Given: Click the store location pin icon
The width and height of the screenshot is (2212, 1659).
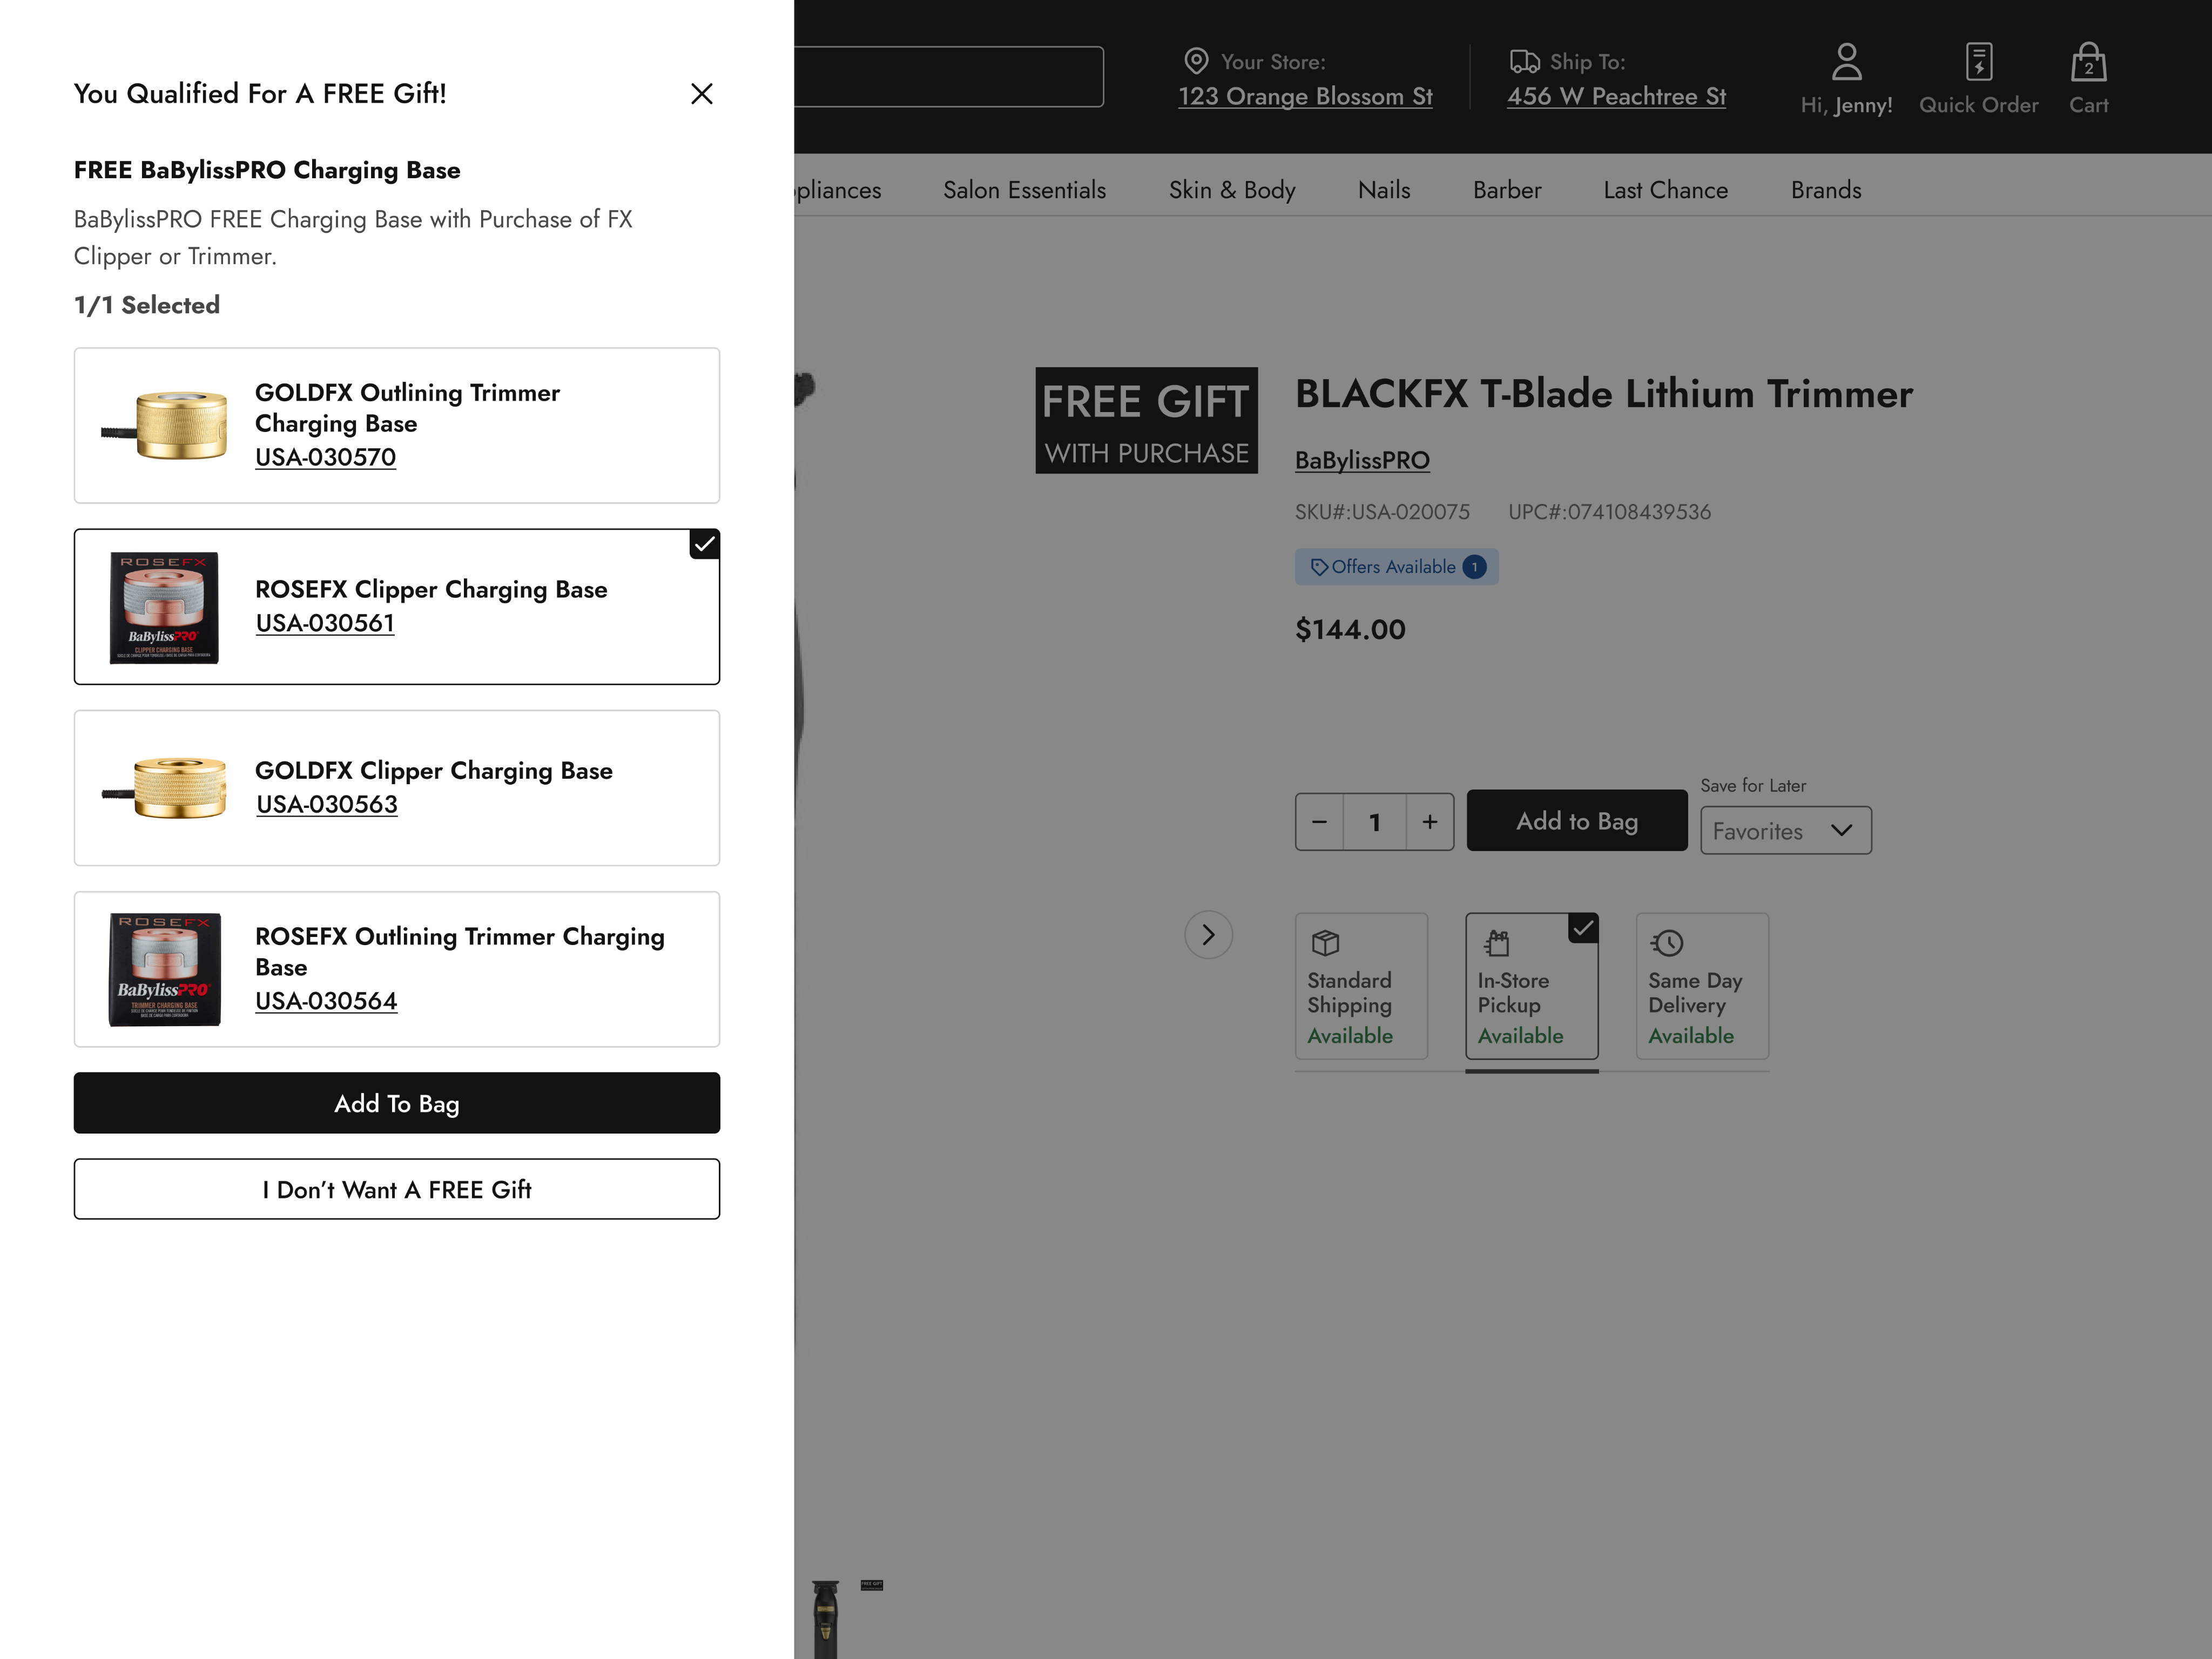Looking at the screenshot, I should click(1196, 61).
